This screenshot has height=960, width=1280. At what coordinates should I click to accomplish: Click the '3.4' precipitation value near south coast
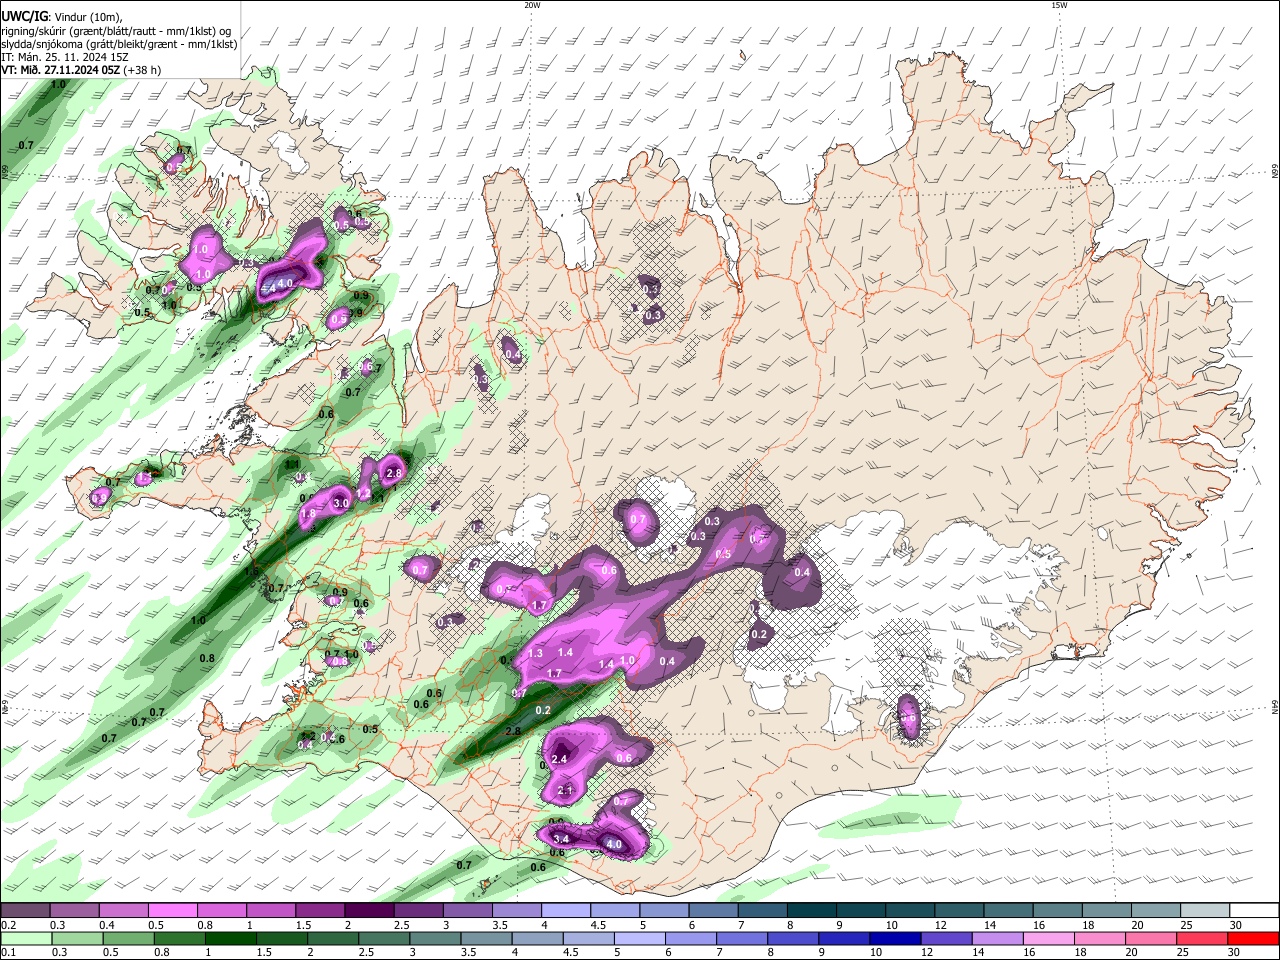(x=561, y=838)
